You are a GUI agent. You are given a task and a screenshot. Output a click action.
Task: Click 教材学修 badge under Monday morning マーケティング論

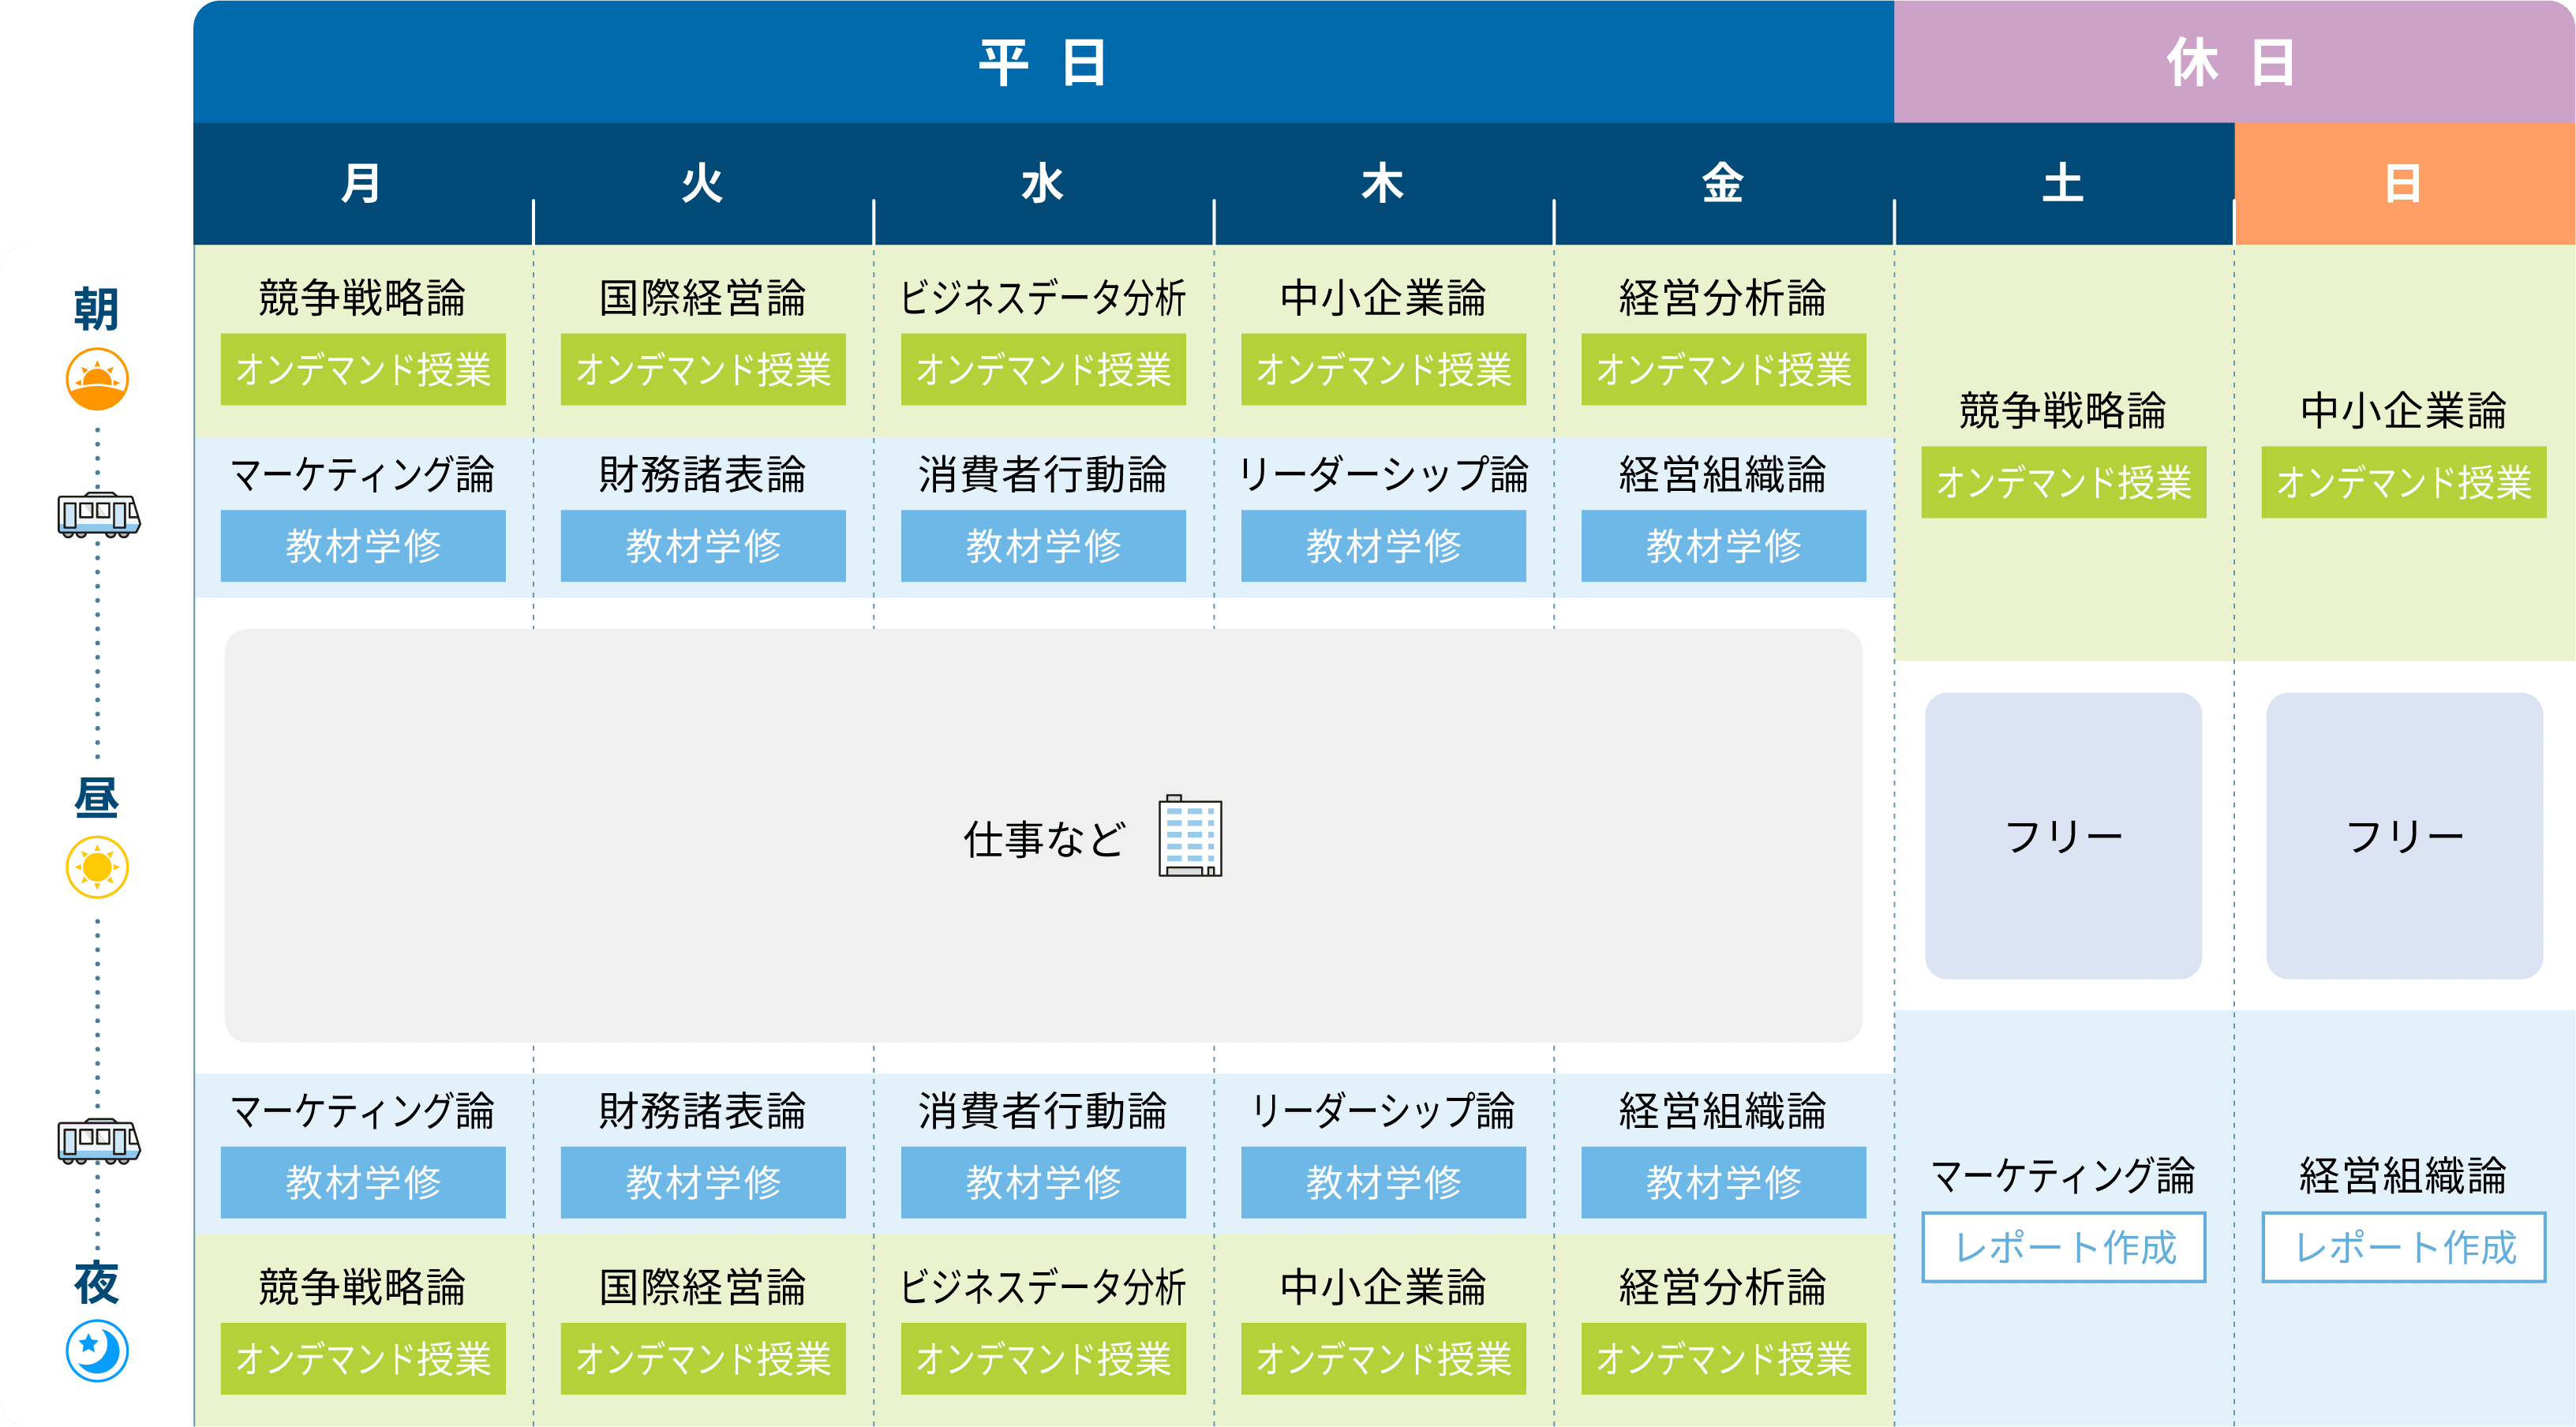[x=363, y=546]
